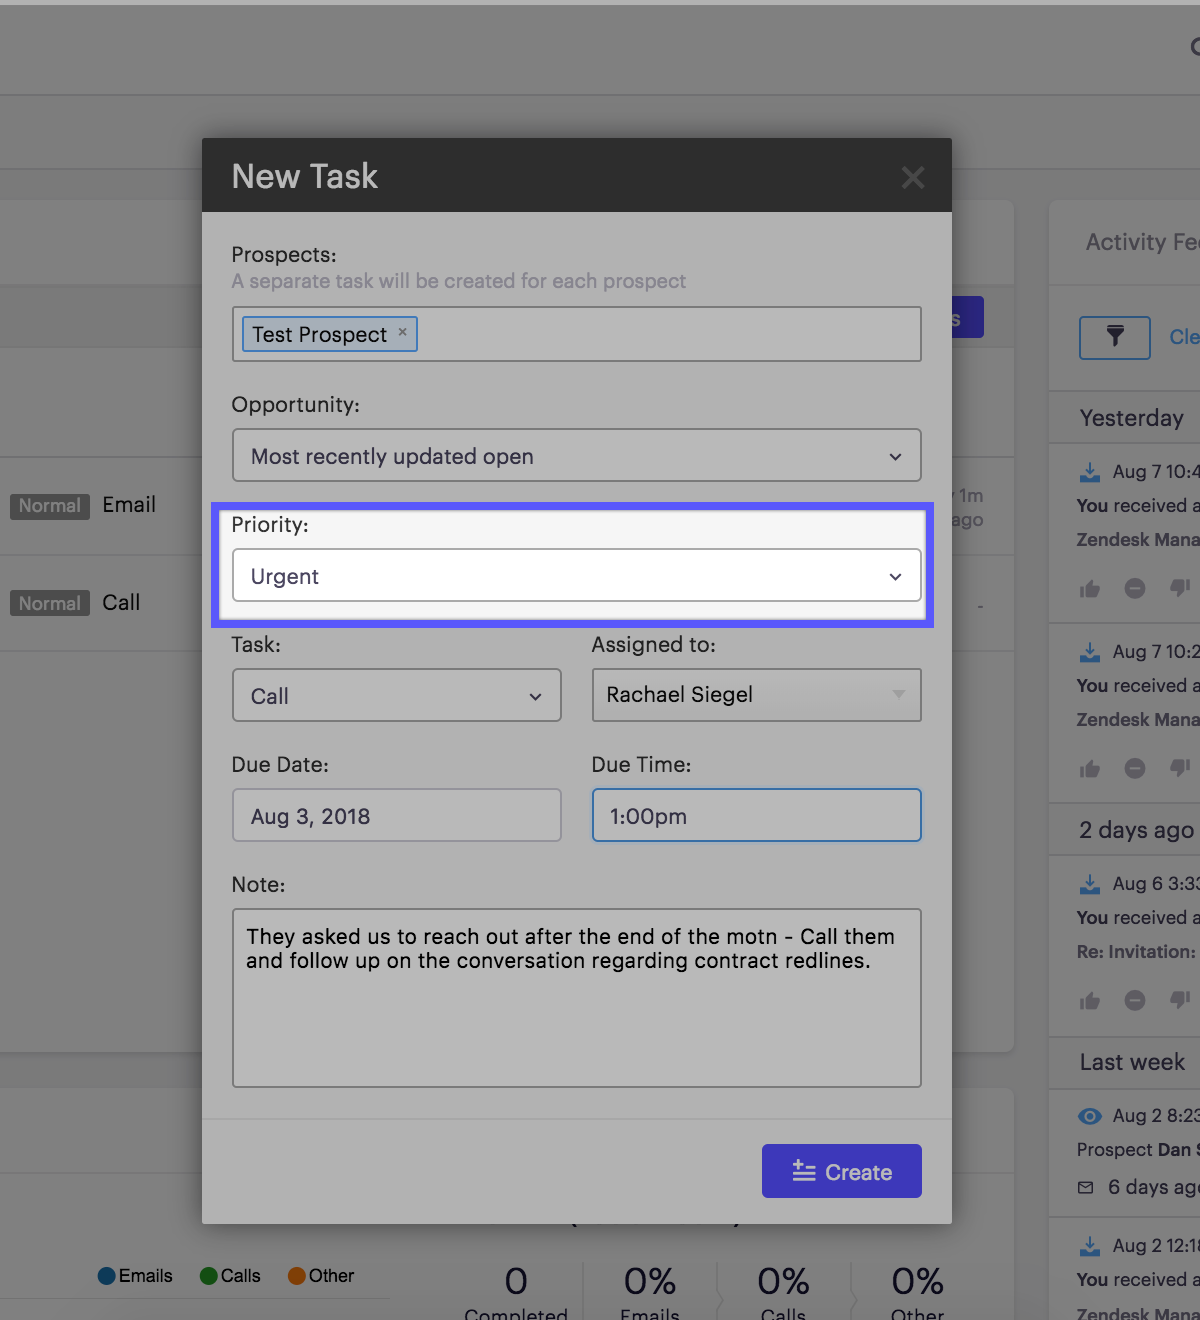
Task: Click the Due Date field
Action: point(396,816)
